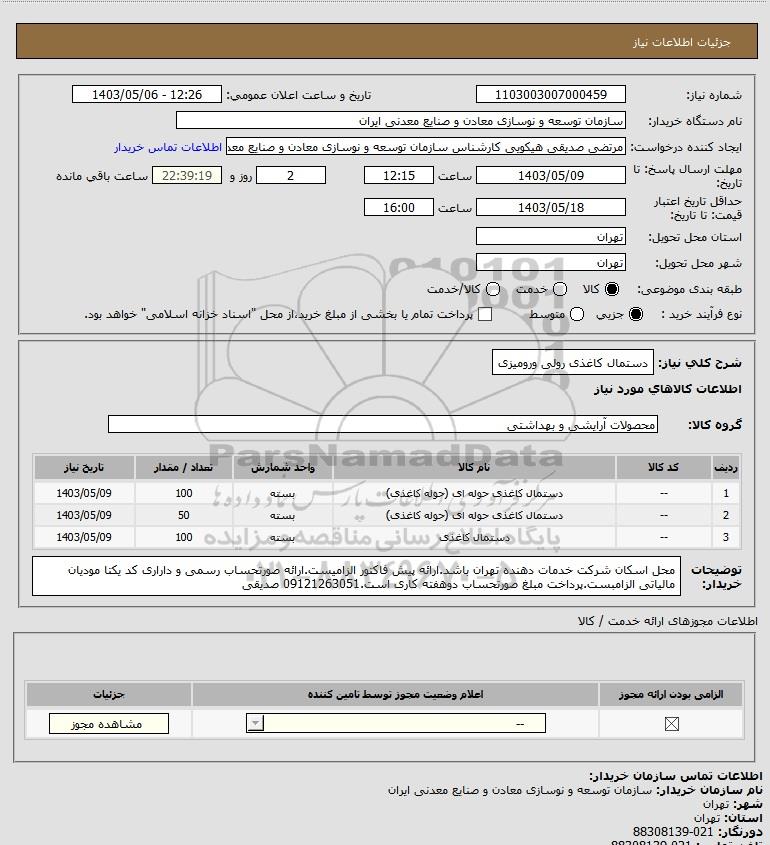The image size is (770, 845).
Task: Select the متوسط purchase type radio
Action: click(577, 314)
